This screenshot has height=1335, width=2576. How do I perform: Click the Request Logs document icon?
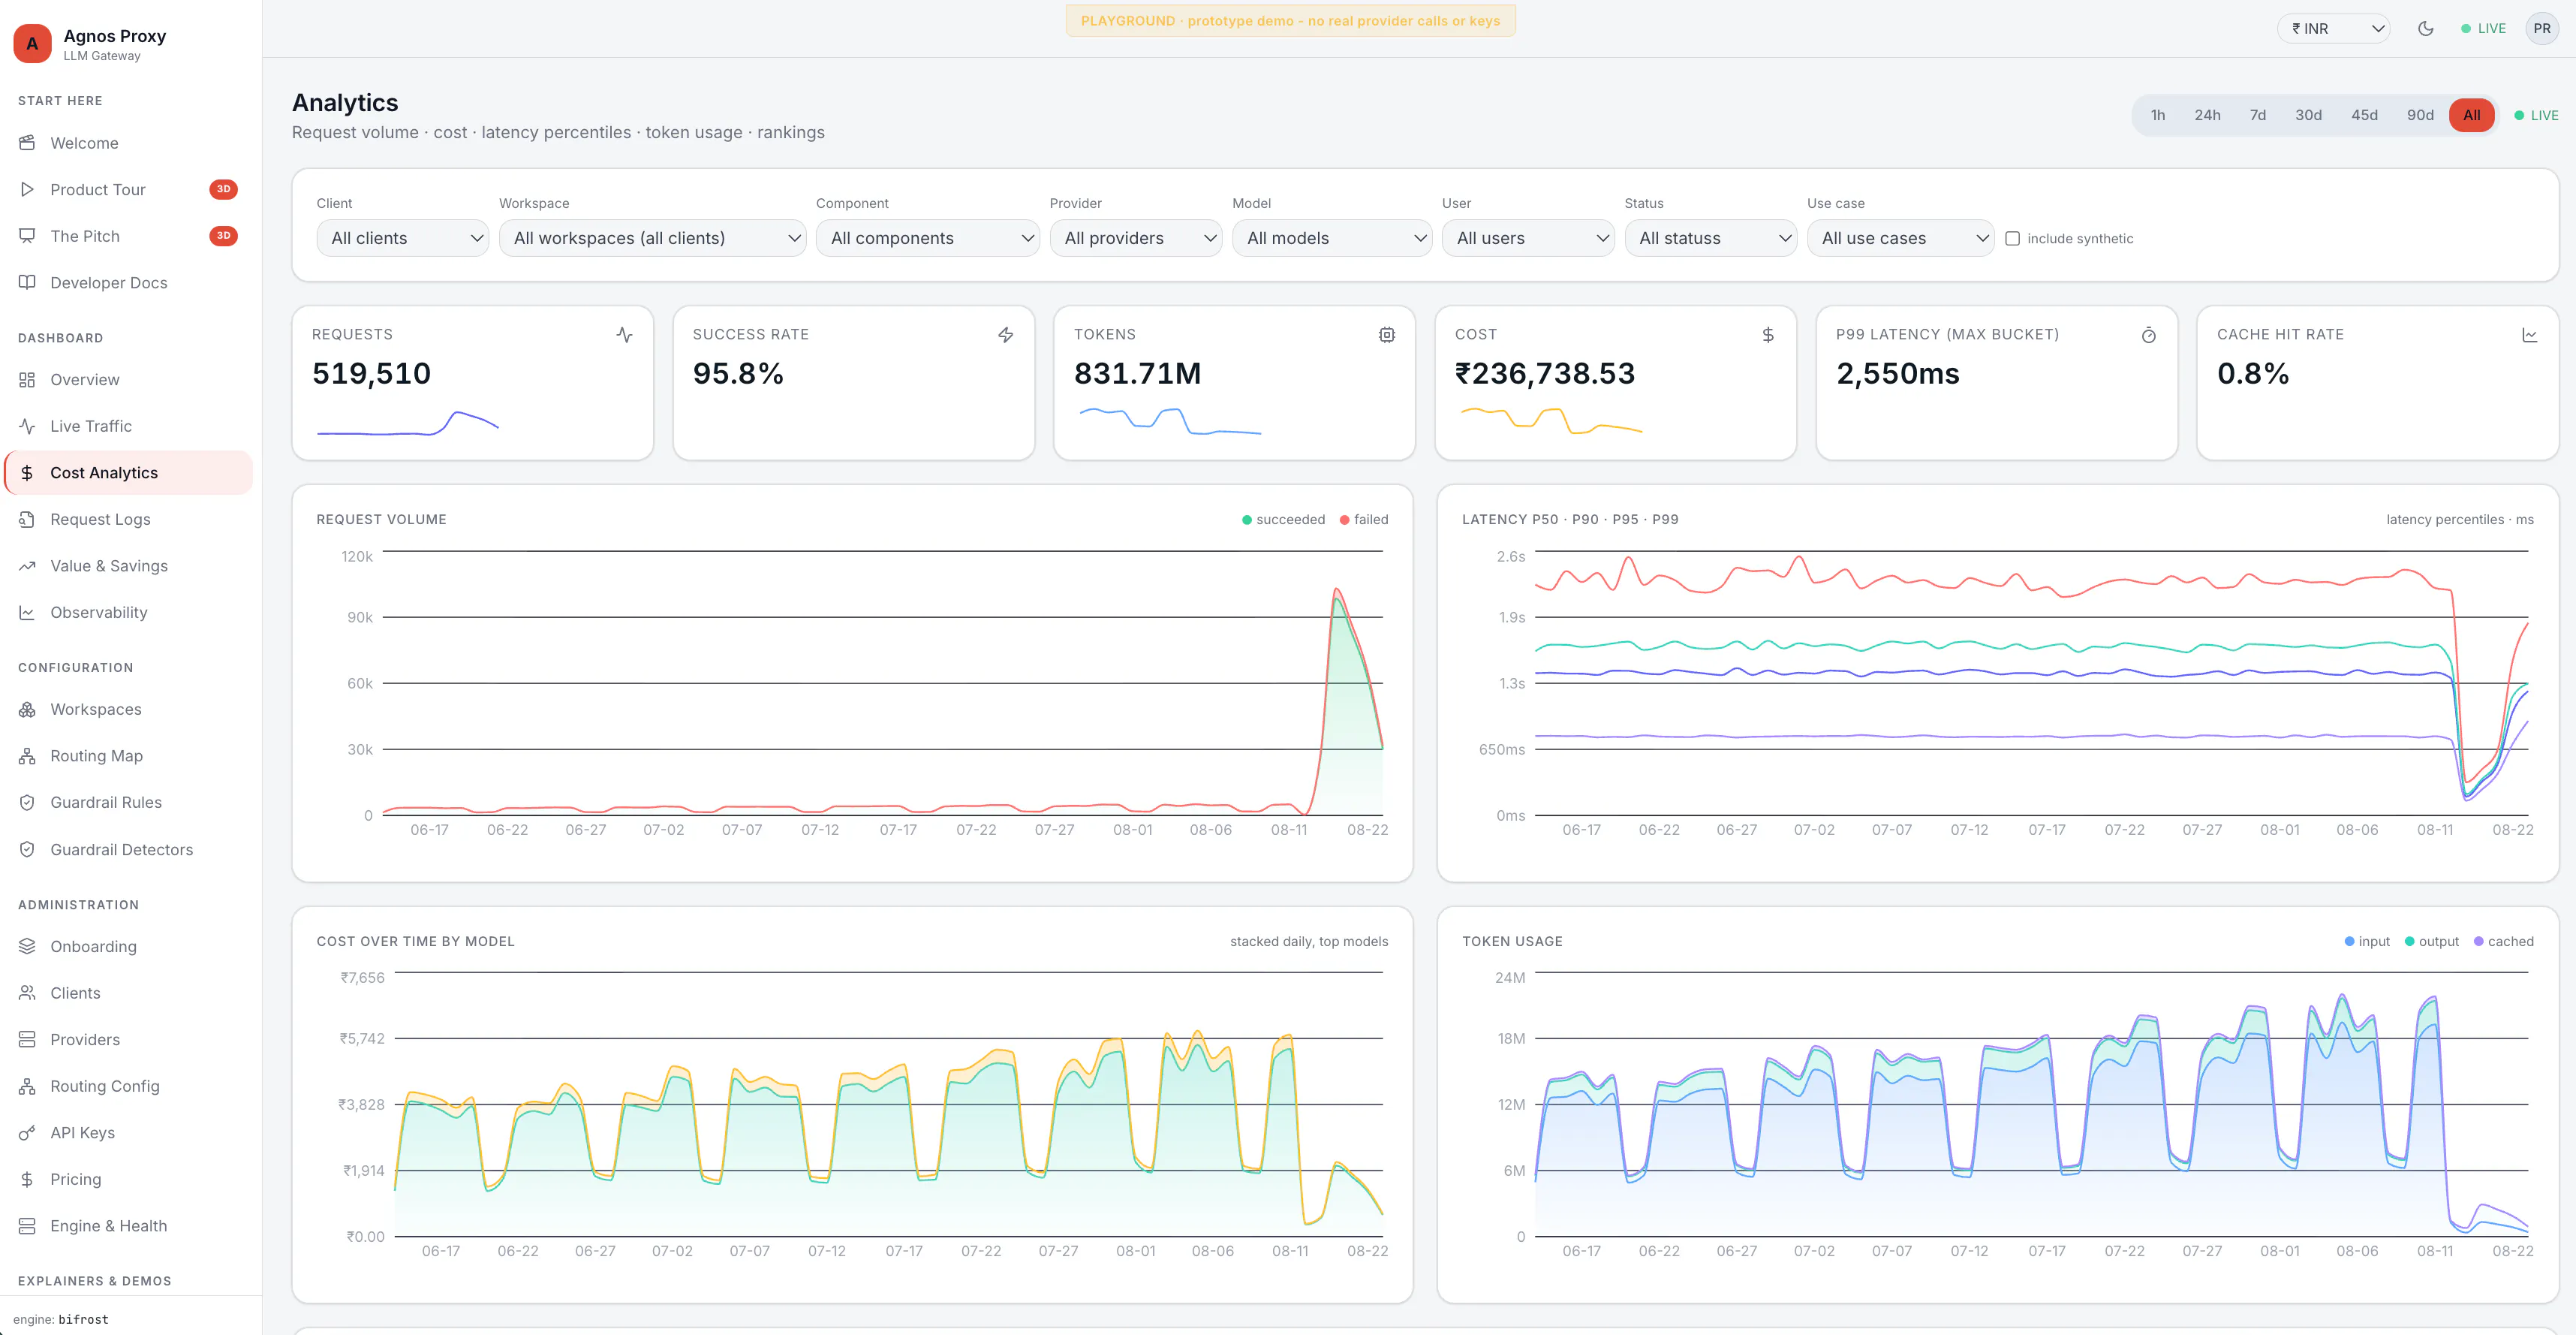point(27,519)
